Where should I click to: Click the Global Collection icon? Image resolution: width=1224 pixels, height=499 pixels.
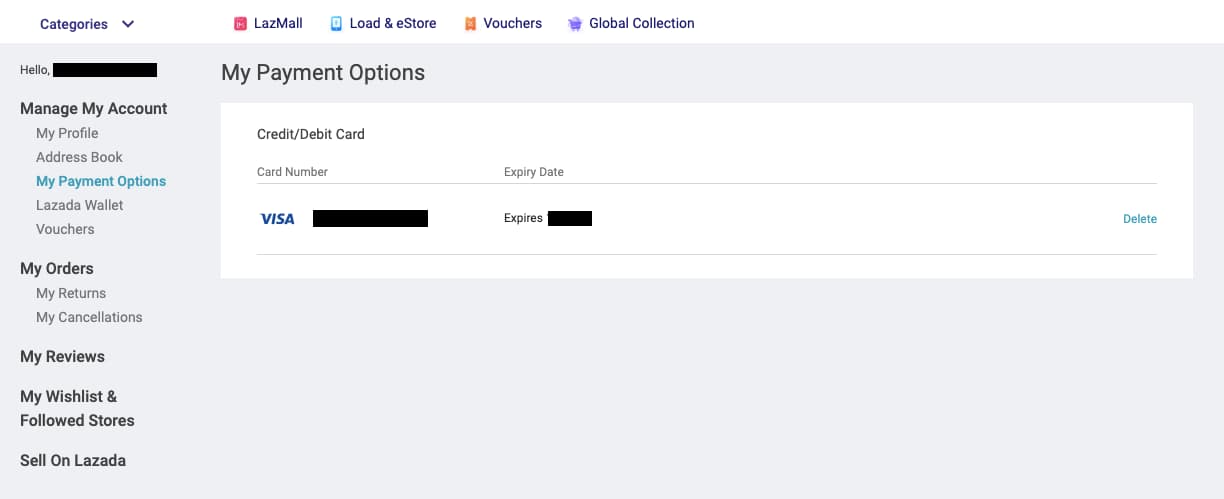click(575, 24)
